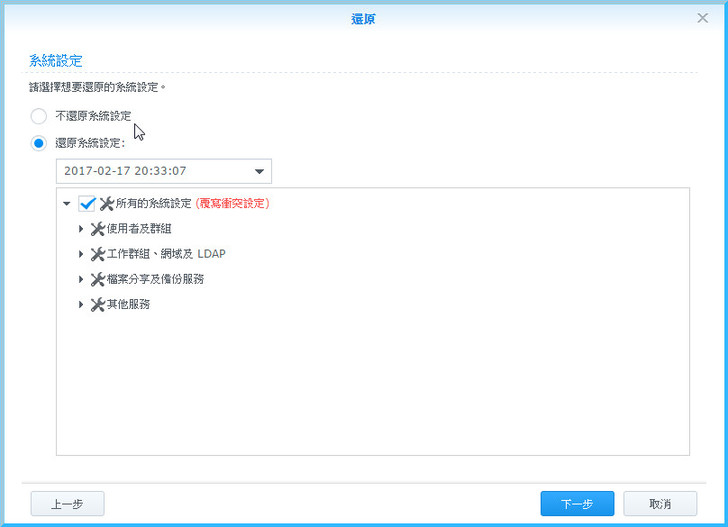Click the wrench icon beside 其他服務
Image resolution: width=728 pixels, height=527 pixels.
click(98, 305)
